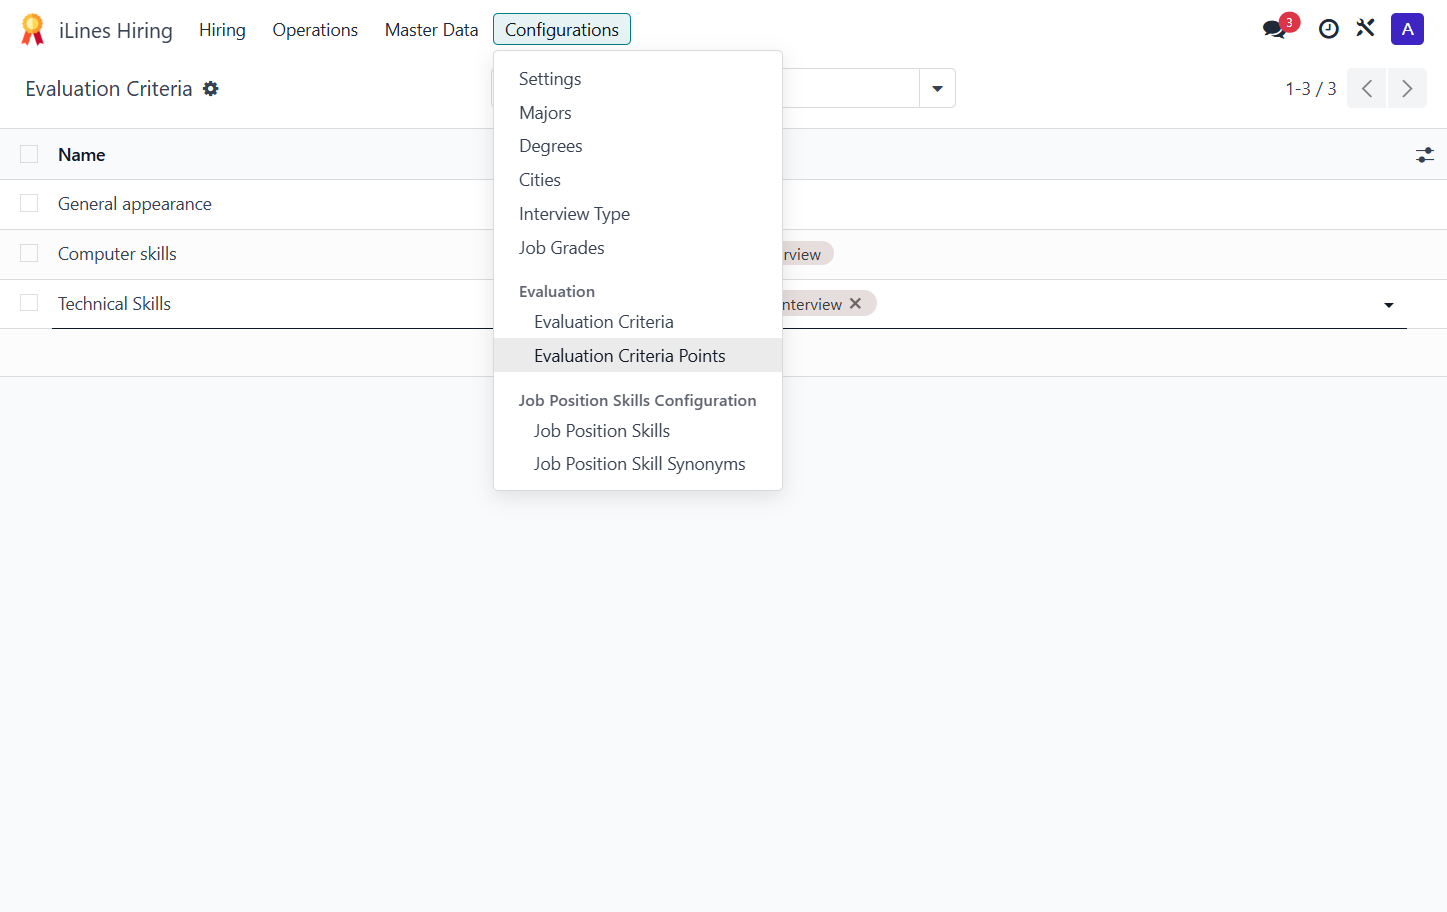Viewport: 1447px width, 912px height.
Task: Open the column settings adjust icon
Action: pos(1425,155)
